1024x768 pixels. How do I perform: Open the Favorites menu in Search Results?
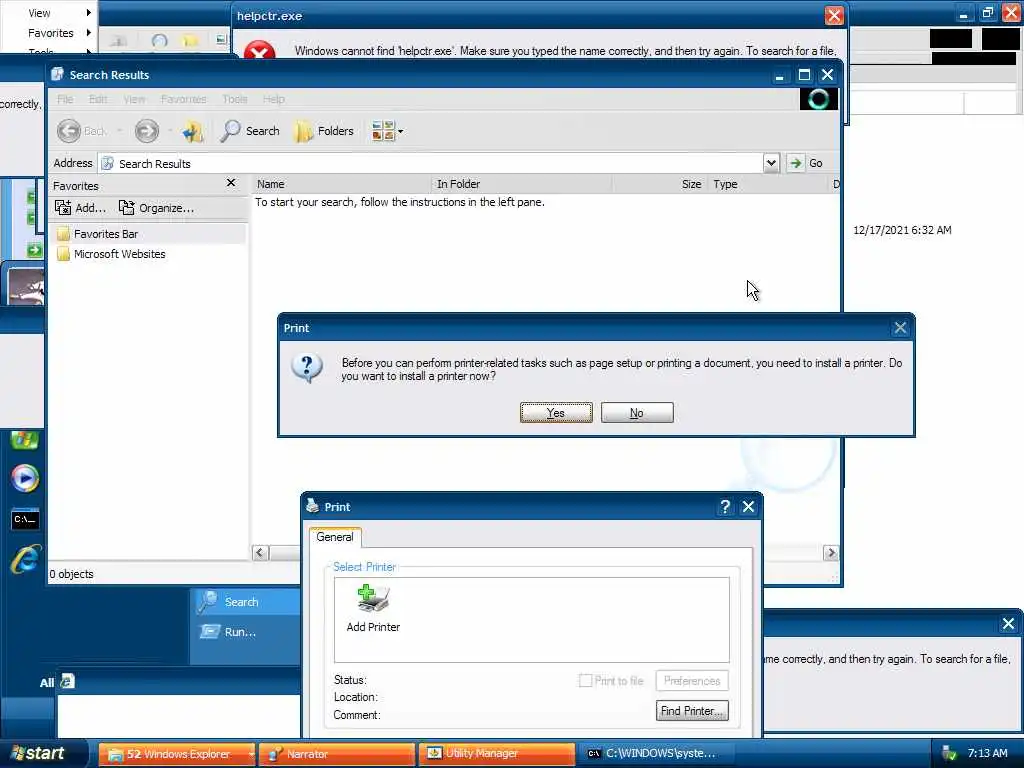184,99
